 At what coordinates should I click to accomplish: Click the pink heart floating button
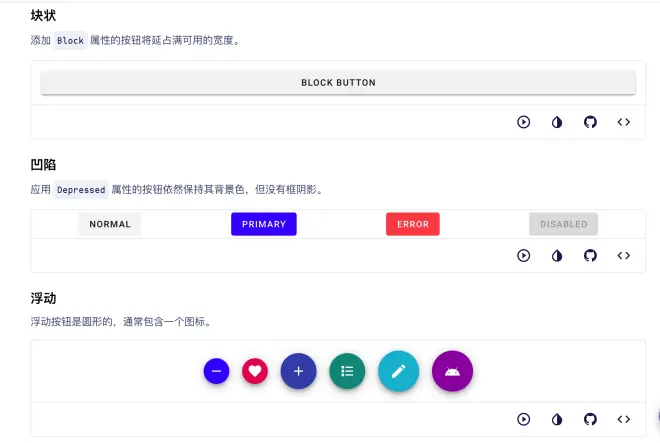[x=255, y=371]
